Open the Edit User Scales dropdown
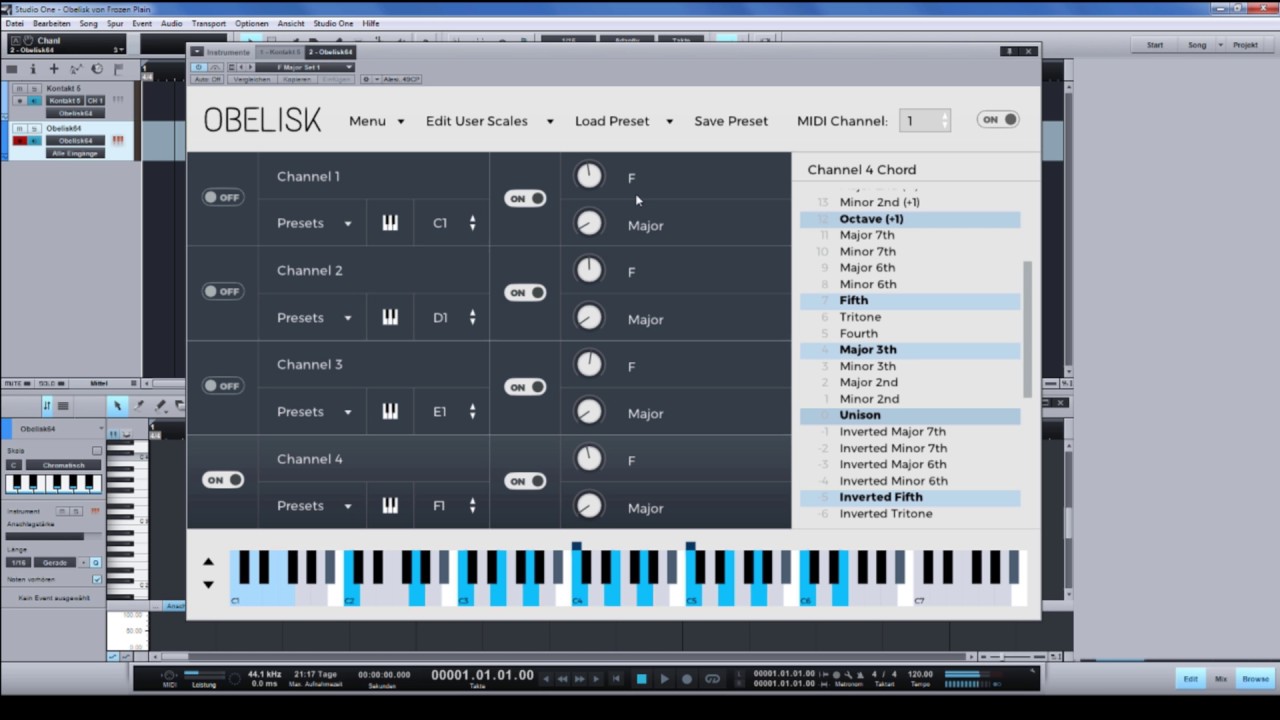This screenshot has width=1280, height=720. 489,121
